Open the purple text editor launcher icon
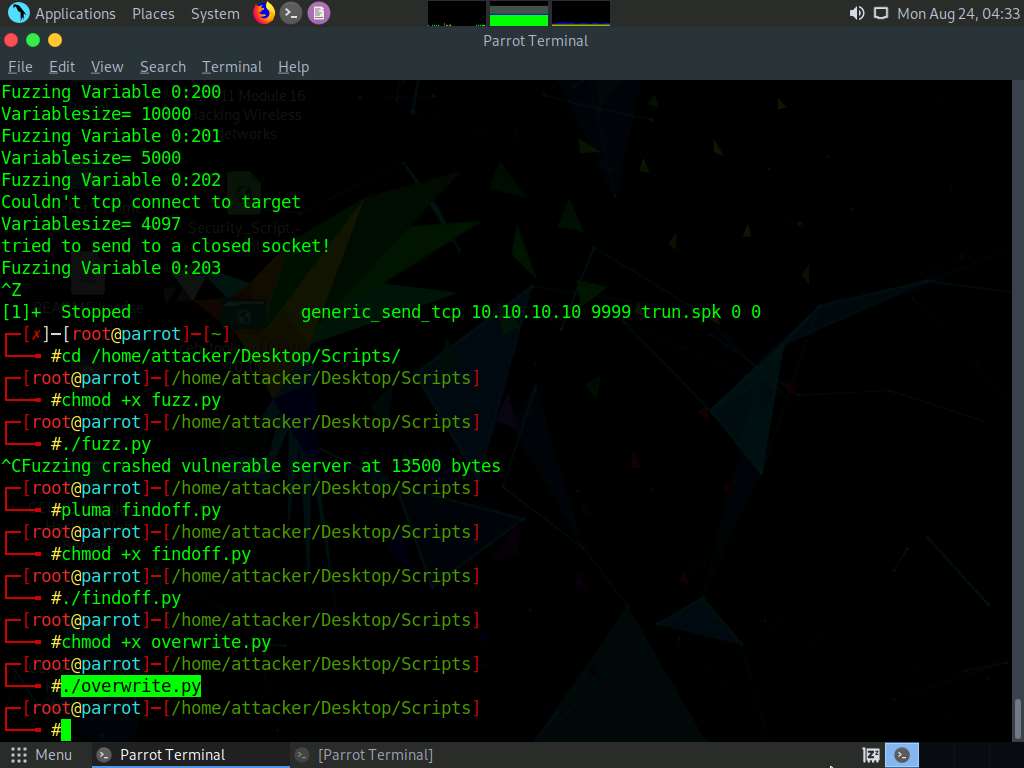The height and width of the screenshot is (768, 1024). click(x=319, y=13)
